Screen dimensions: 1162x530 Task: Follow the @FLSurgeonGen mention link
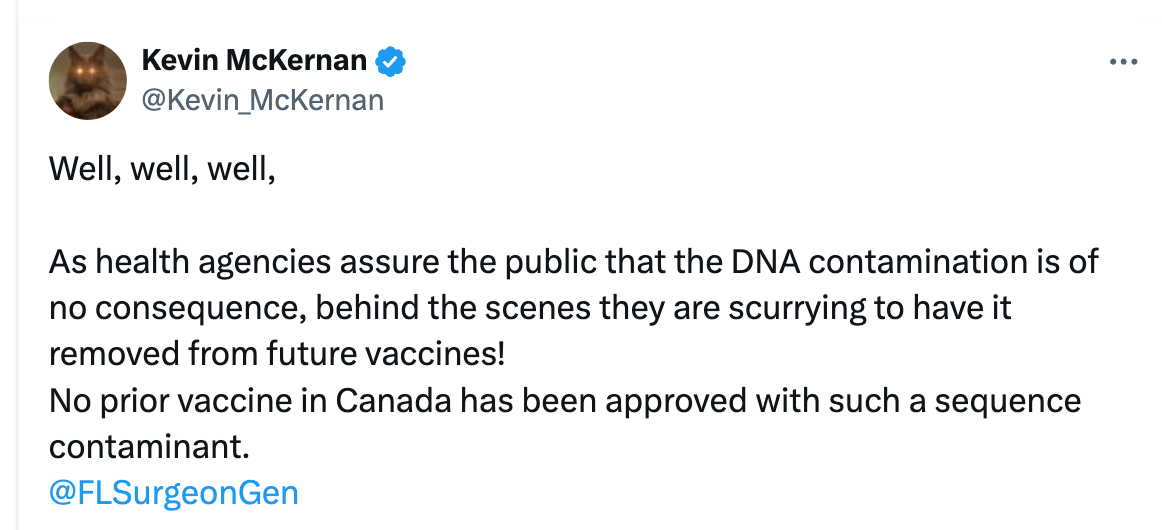pyautogui.click(x=173, y=492)
